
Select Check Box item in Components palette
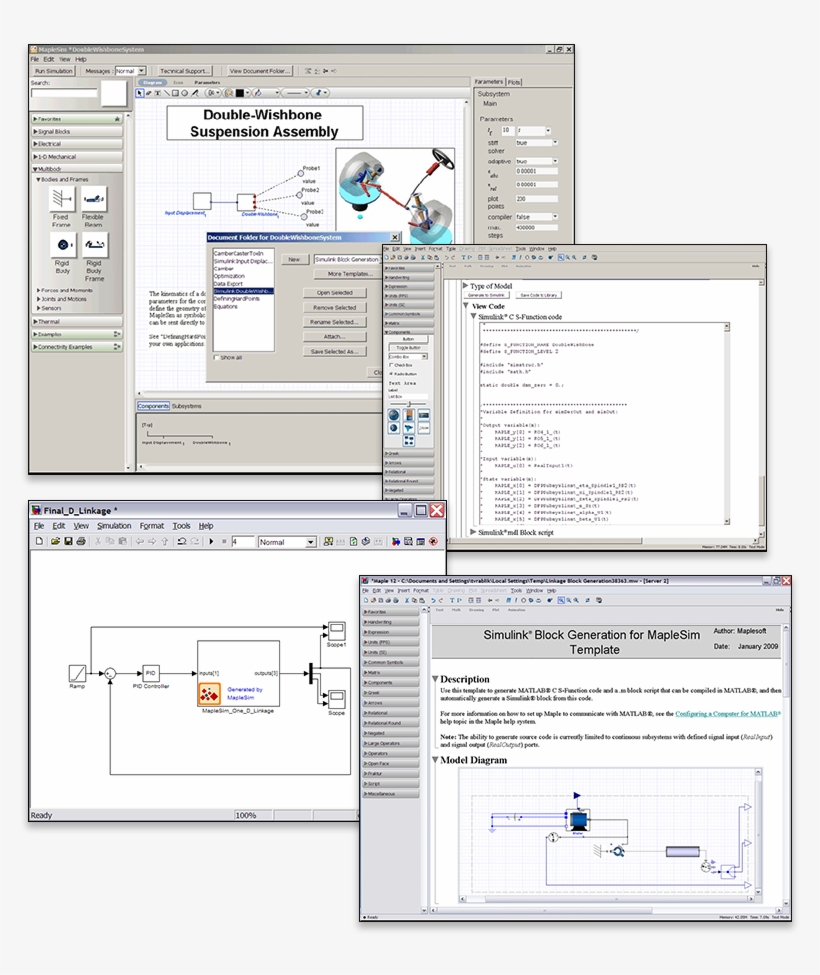pos(402,365)
